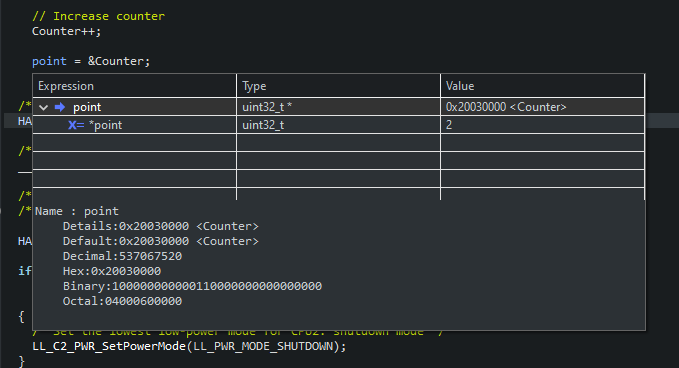The image size is (679, 368).
Task: Click the Counter++ code line
Action: pyautogui.click(x=66, y=32)
